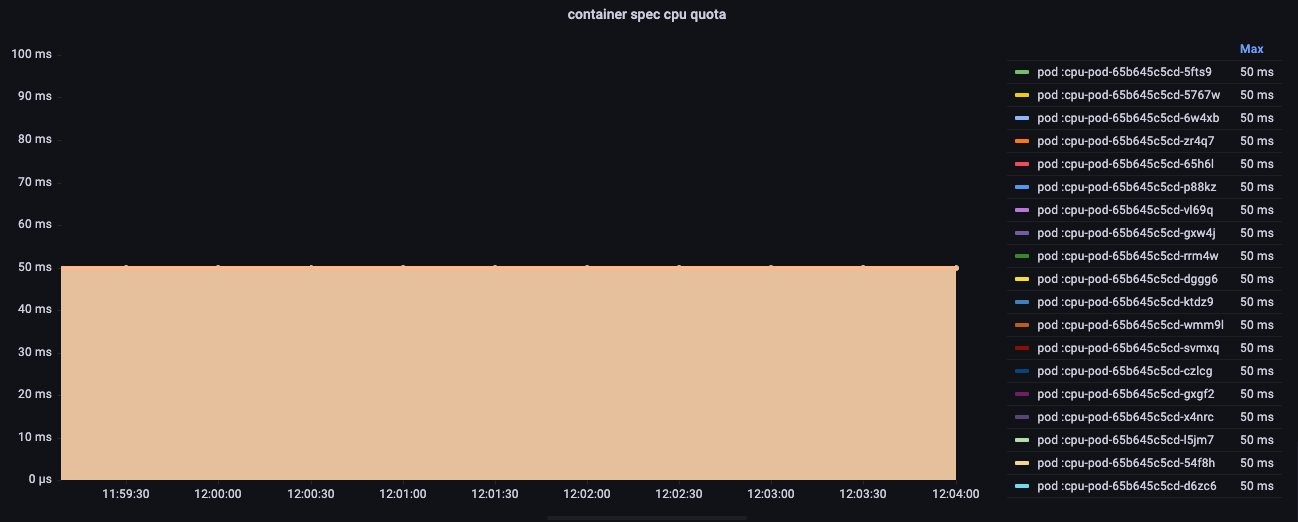
Task: Click the 12:00:00 time axis label
Action: [218, 494]
